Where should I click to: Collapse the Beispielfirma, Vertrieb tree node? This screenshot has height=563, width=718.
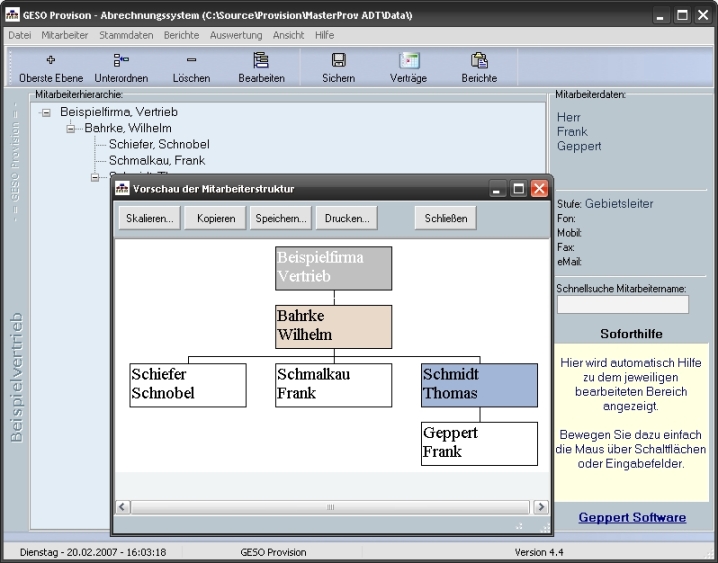46,113
